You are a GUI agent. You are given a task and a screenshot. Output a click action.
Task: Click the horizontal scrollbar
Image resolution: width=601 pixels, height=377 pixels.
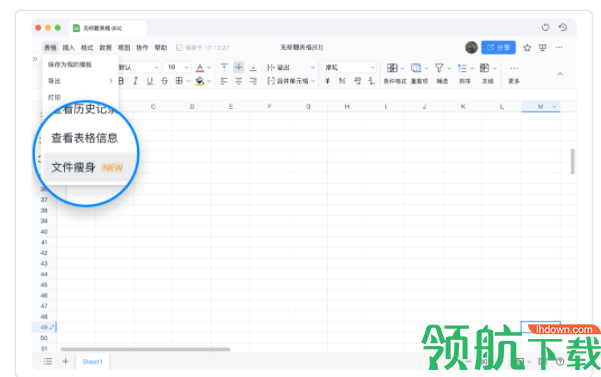146,349
